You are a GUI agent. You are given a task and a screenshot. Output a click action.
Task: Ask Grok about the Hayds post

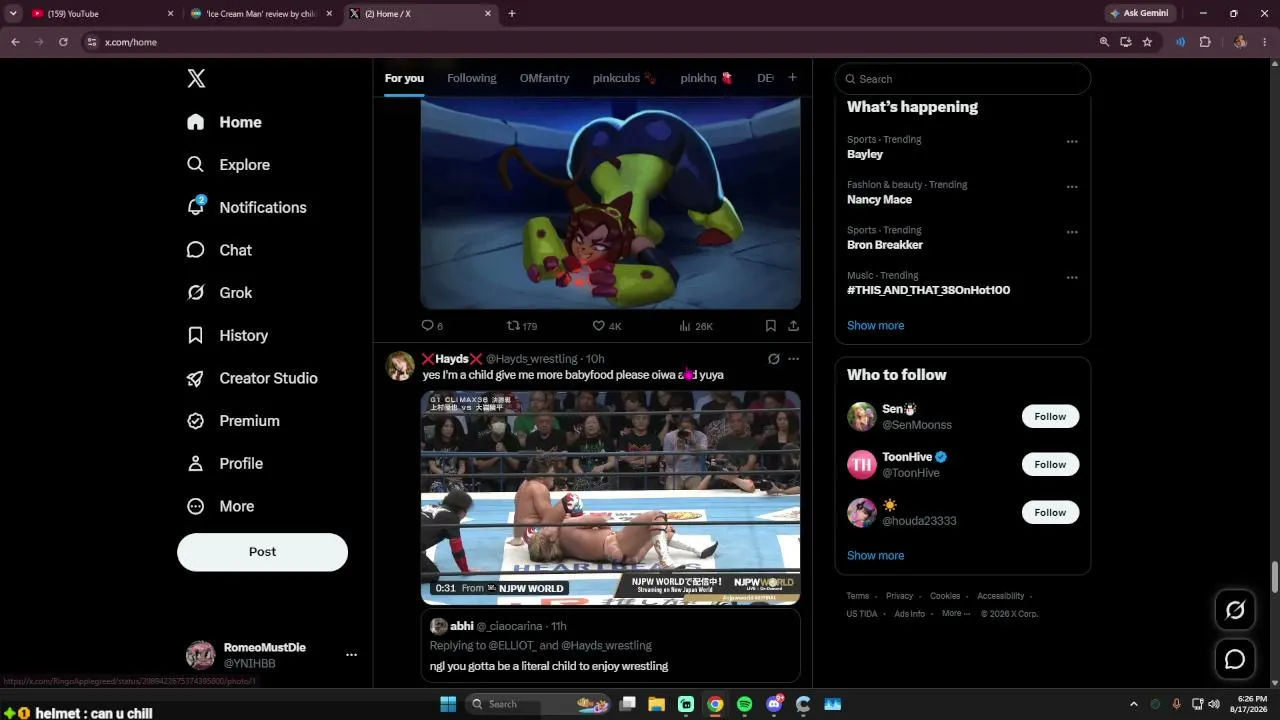[x=773, y=359]
